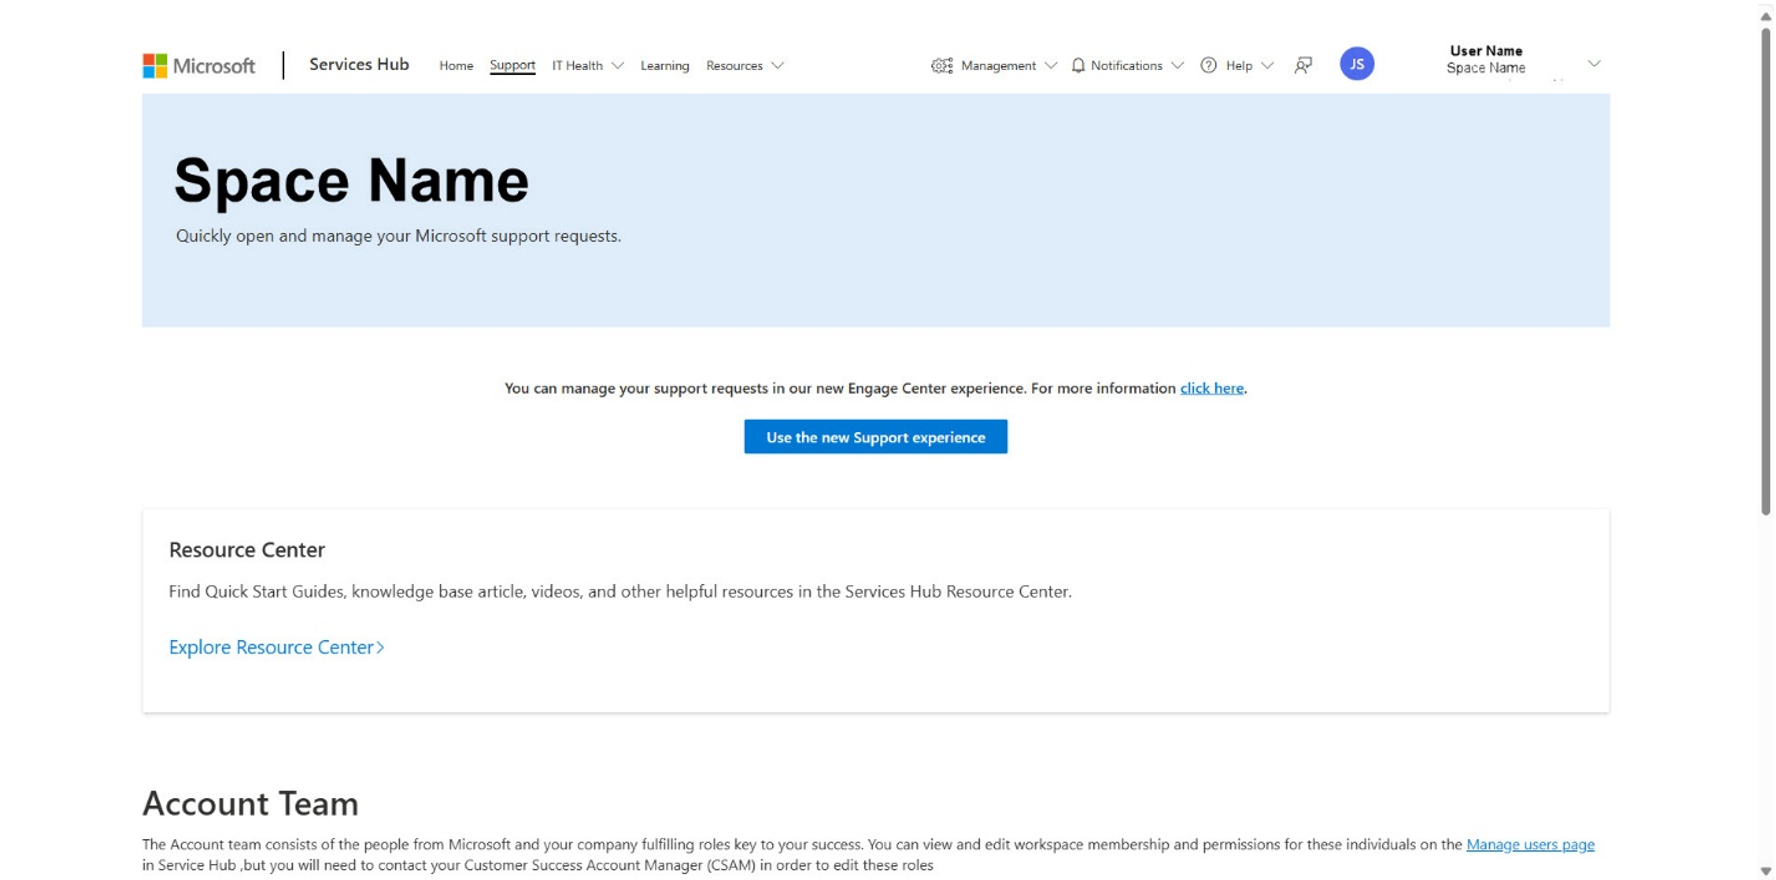Screen dimensions: 1776x880
Task: Open the Learning menu item
Action: pos(665,66)
